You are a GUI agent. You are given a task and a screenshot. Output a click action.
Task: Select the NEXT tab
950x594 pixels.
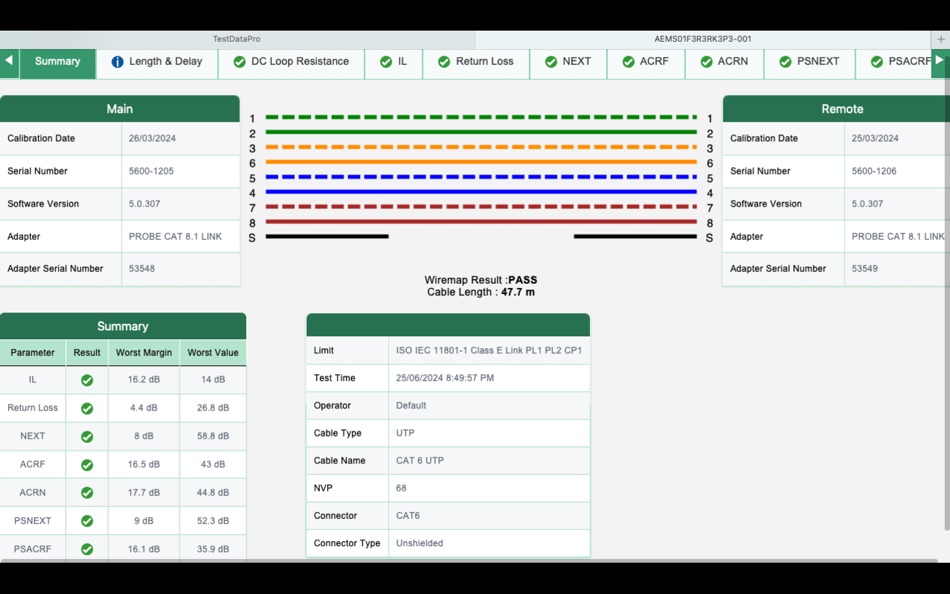click(568, 63)
